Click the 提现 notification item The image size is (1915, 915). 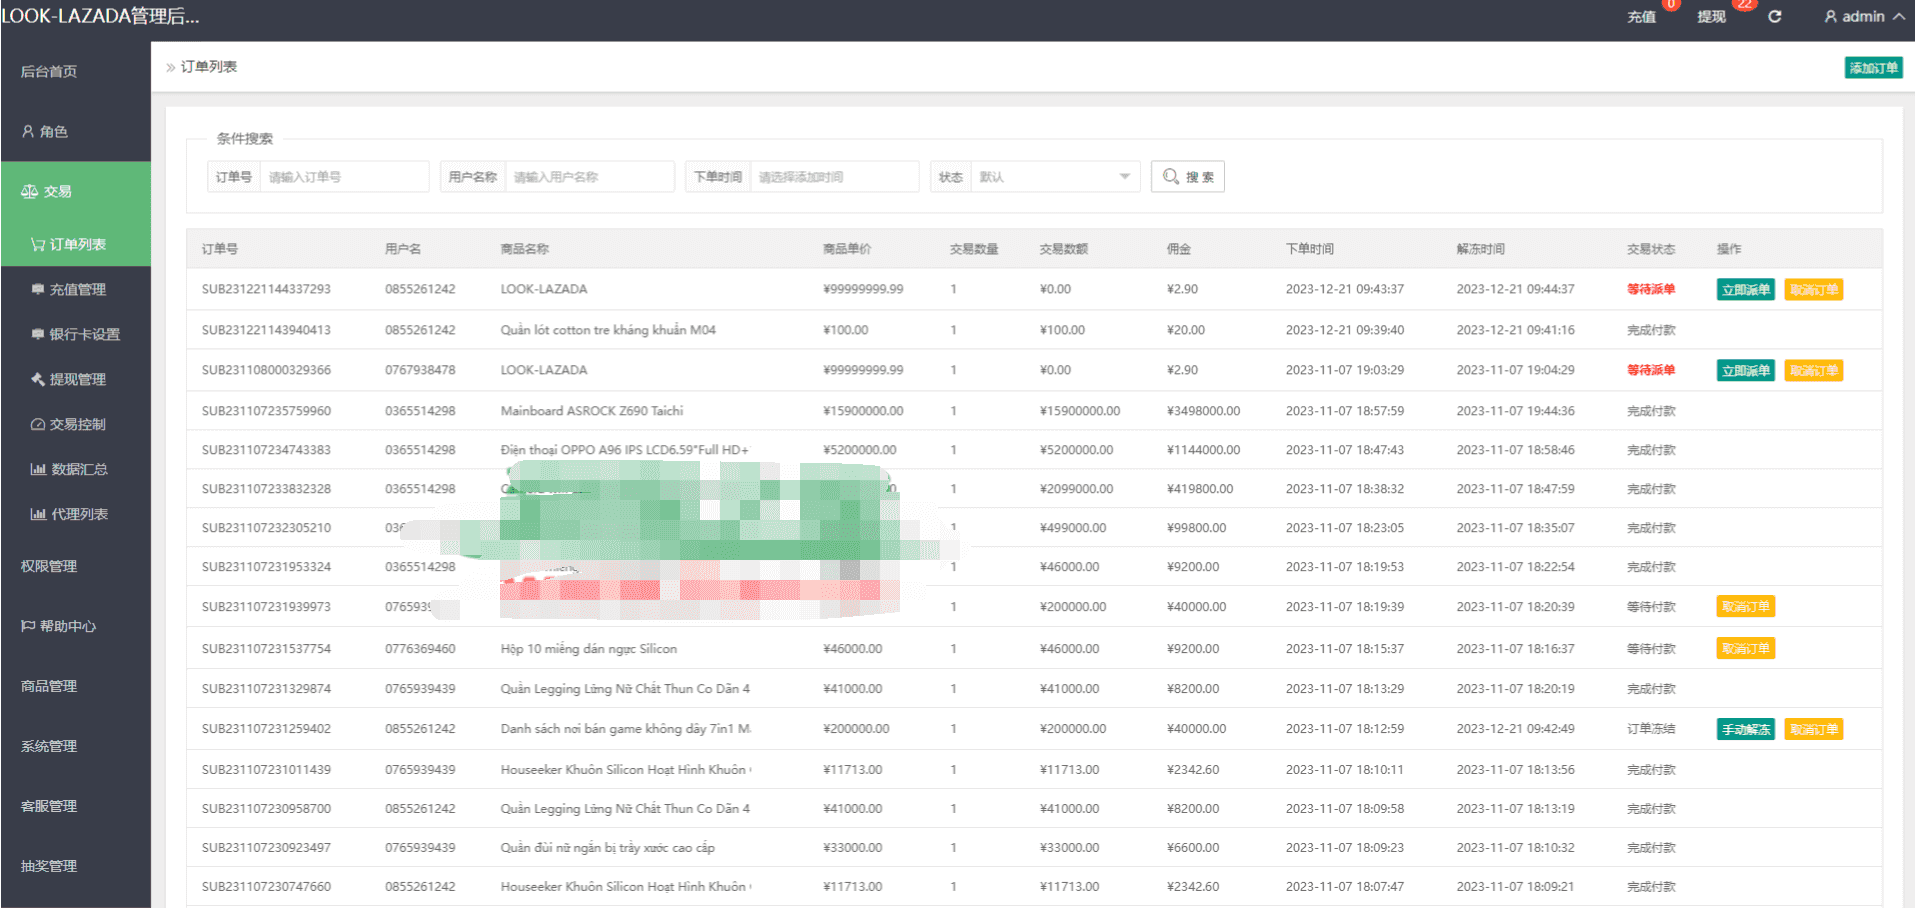click(x=1711, y=16)
